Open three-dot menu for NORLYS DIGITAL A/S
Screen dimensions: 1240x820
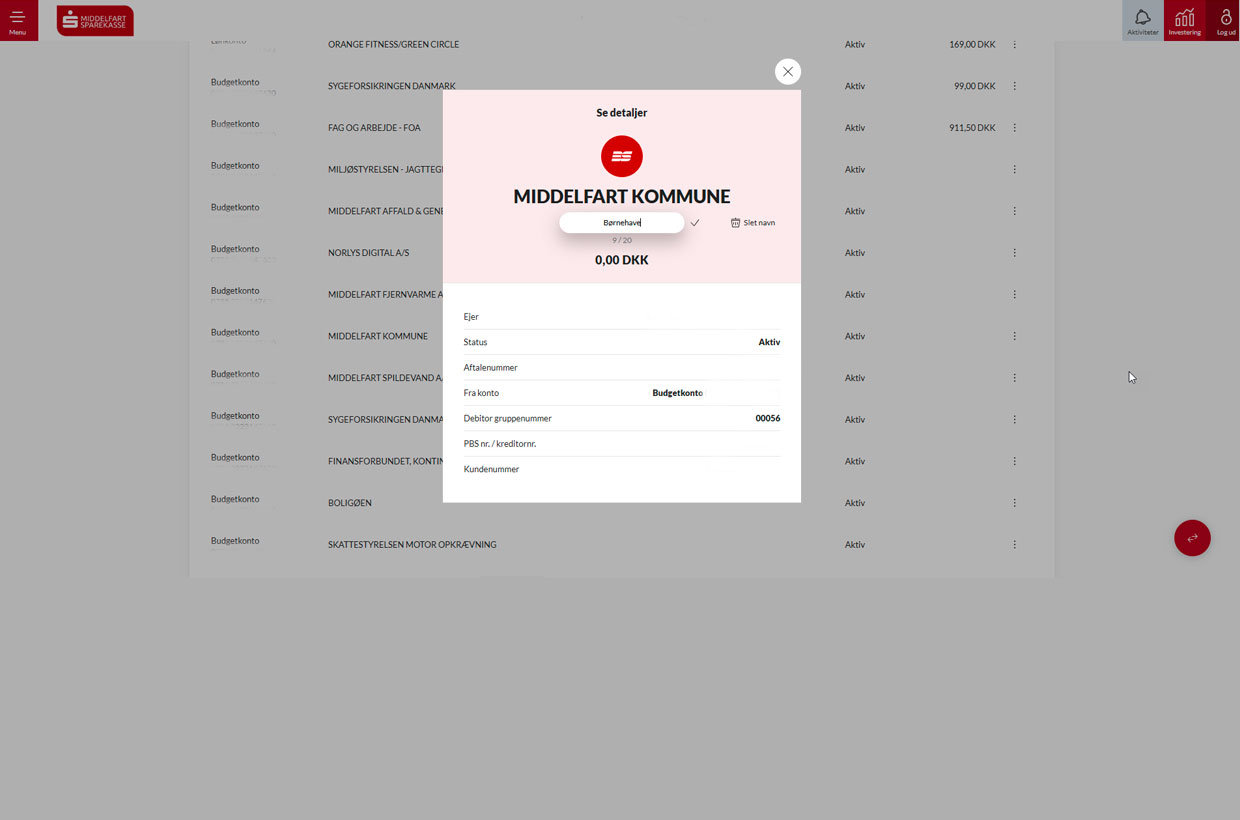click(1015, 253)
